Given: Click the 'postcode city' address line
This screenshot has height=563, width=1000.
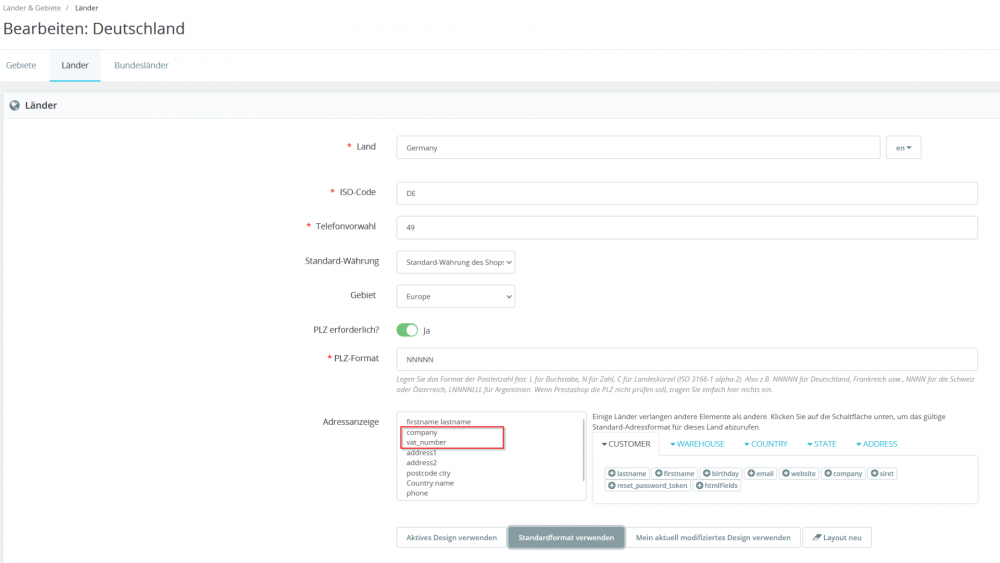Looking at the screenshot, I should pyautogui.click(x=428, y=473).
